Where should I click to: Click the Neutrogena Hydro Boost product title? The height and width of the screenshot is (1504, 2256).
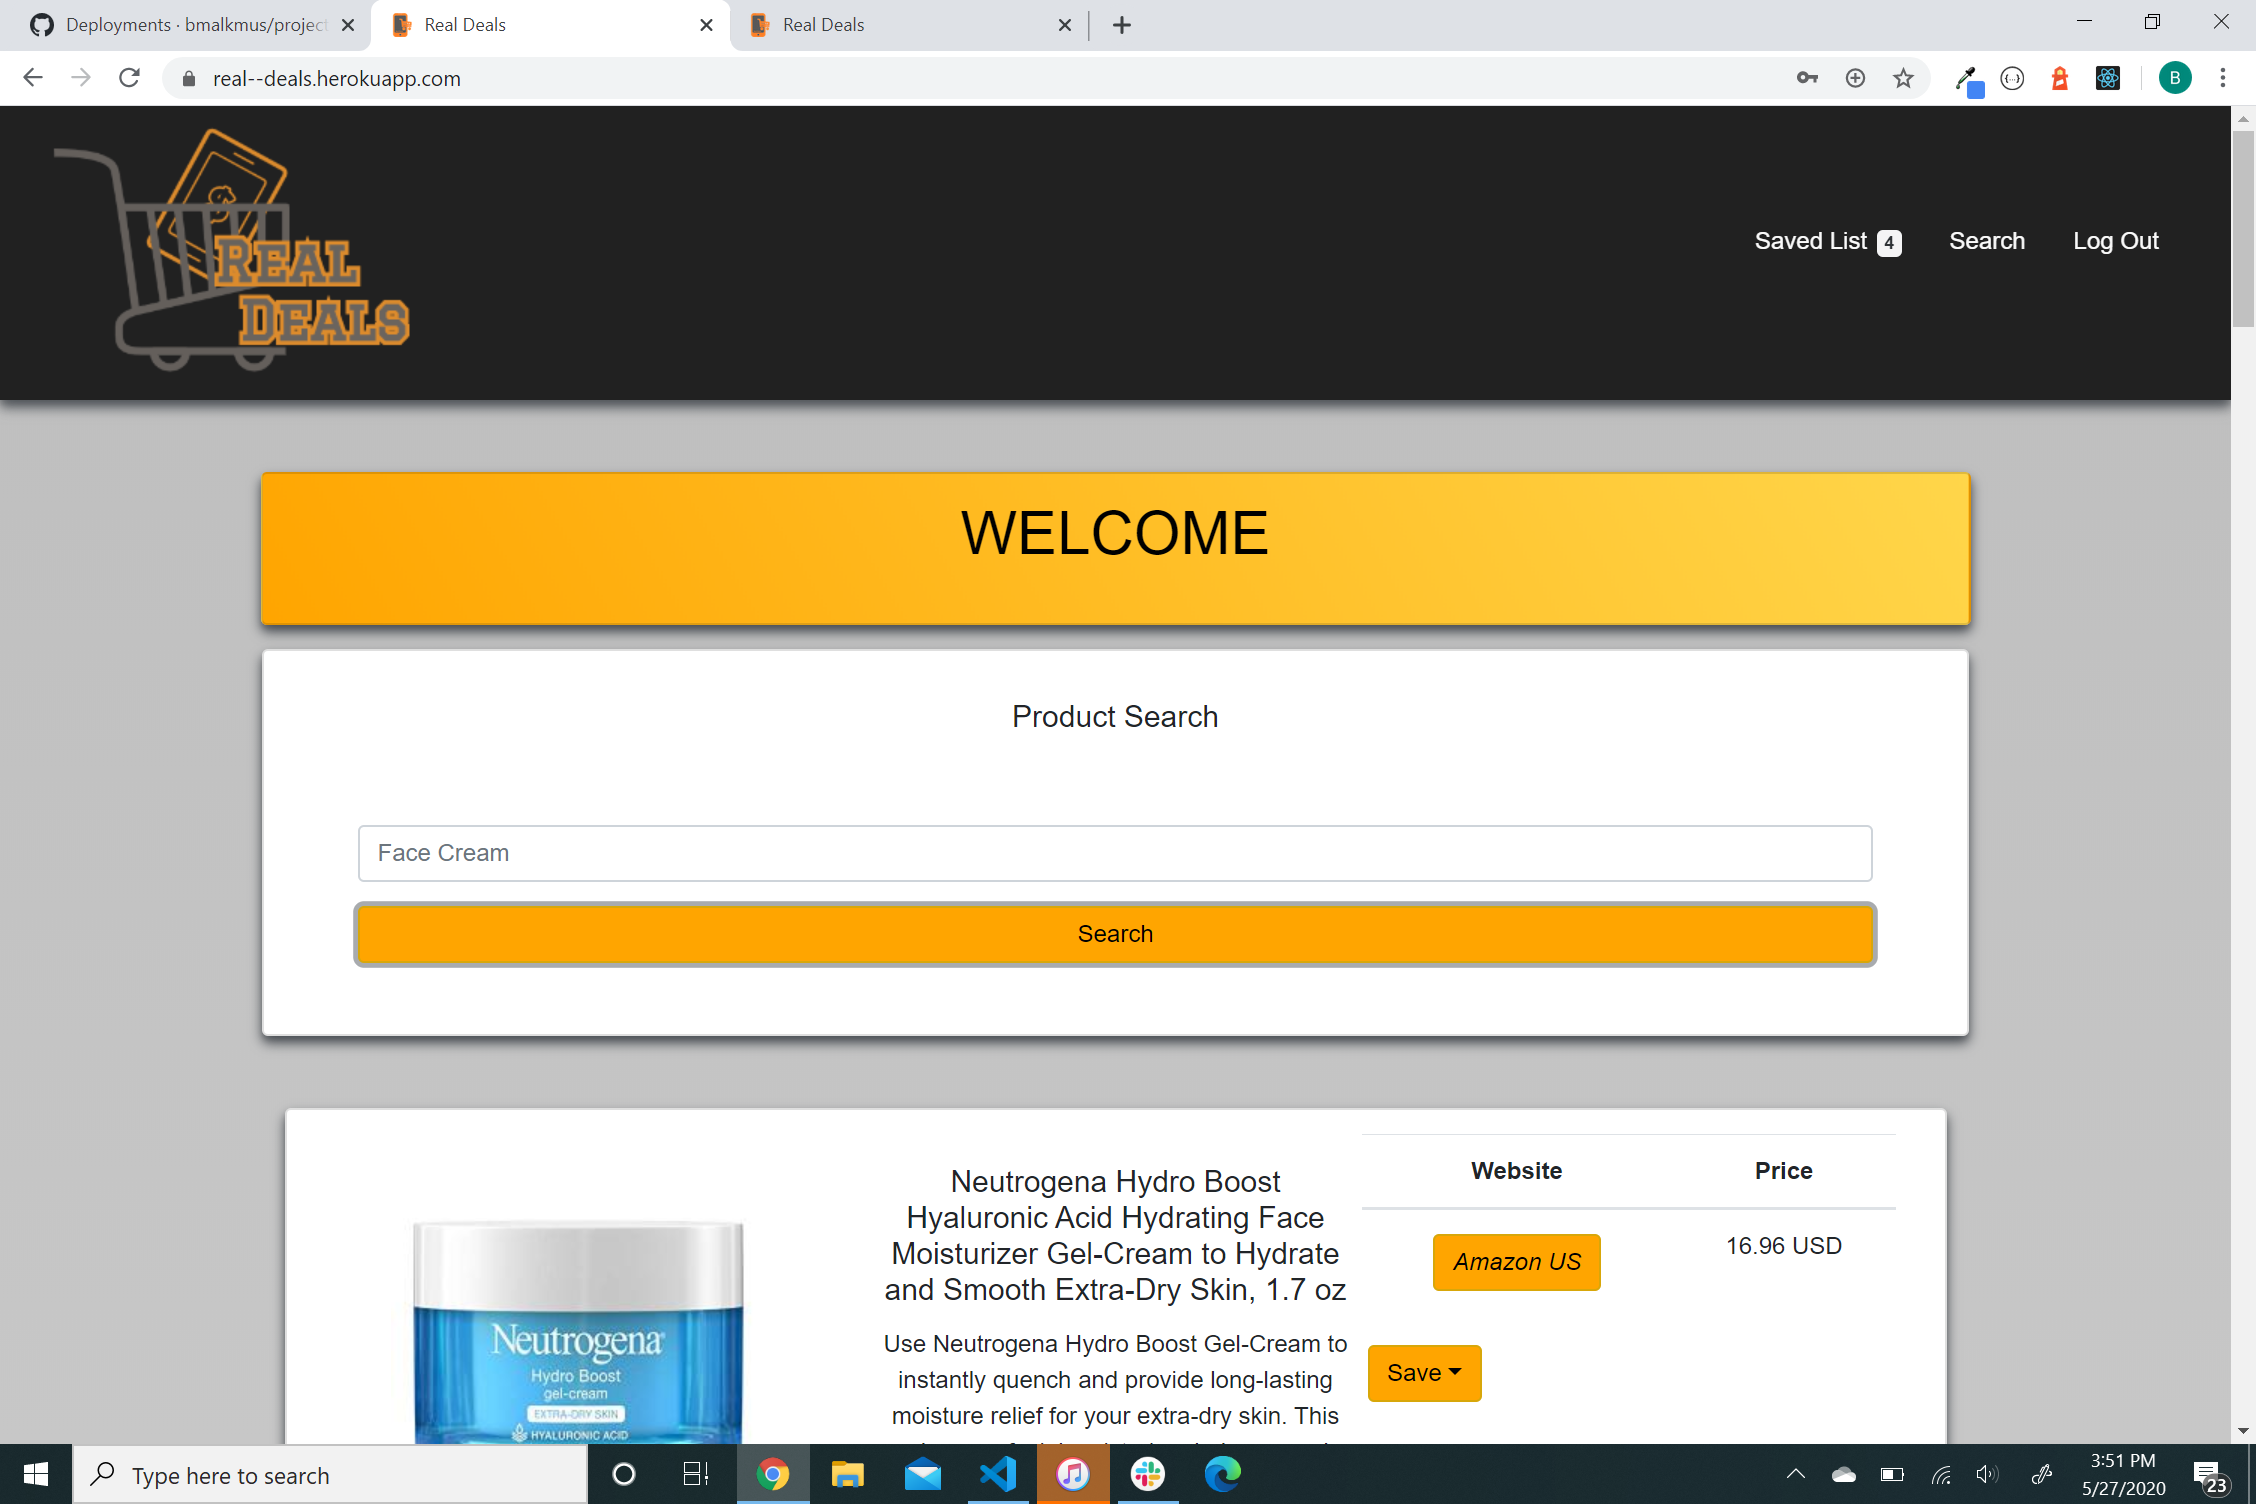click(x=1115, y=1236)
